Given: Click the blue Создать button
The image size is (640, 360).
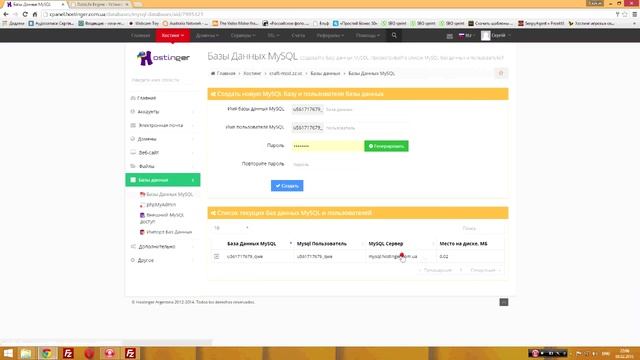Looking at the screenshot, I should [287, 186].
